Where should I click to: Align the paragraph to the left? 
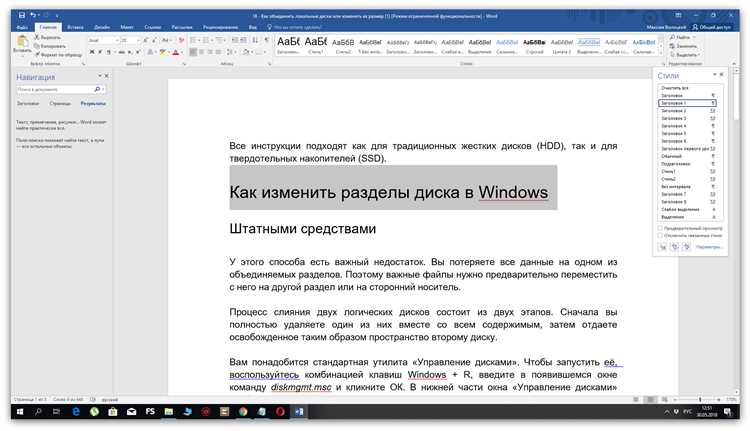[x=193, y=52]
